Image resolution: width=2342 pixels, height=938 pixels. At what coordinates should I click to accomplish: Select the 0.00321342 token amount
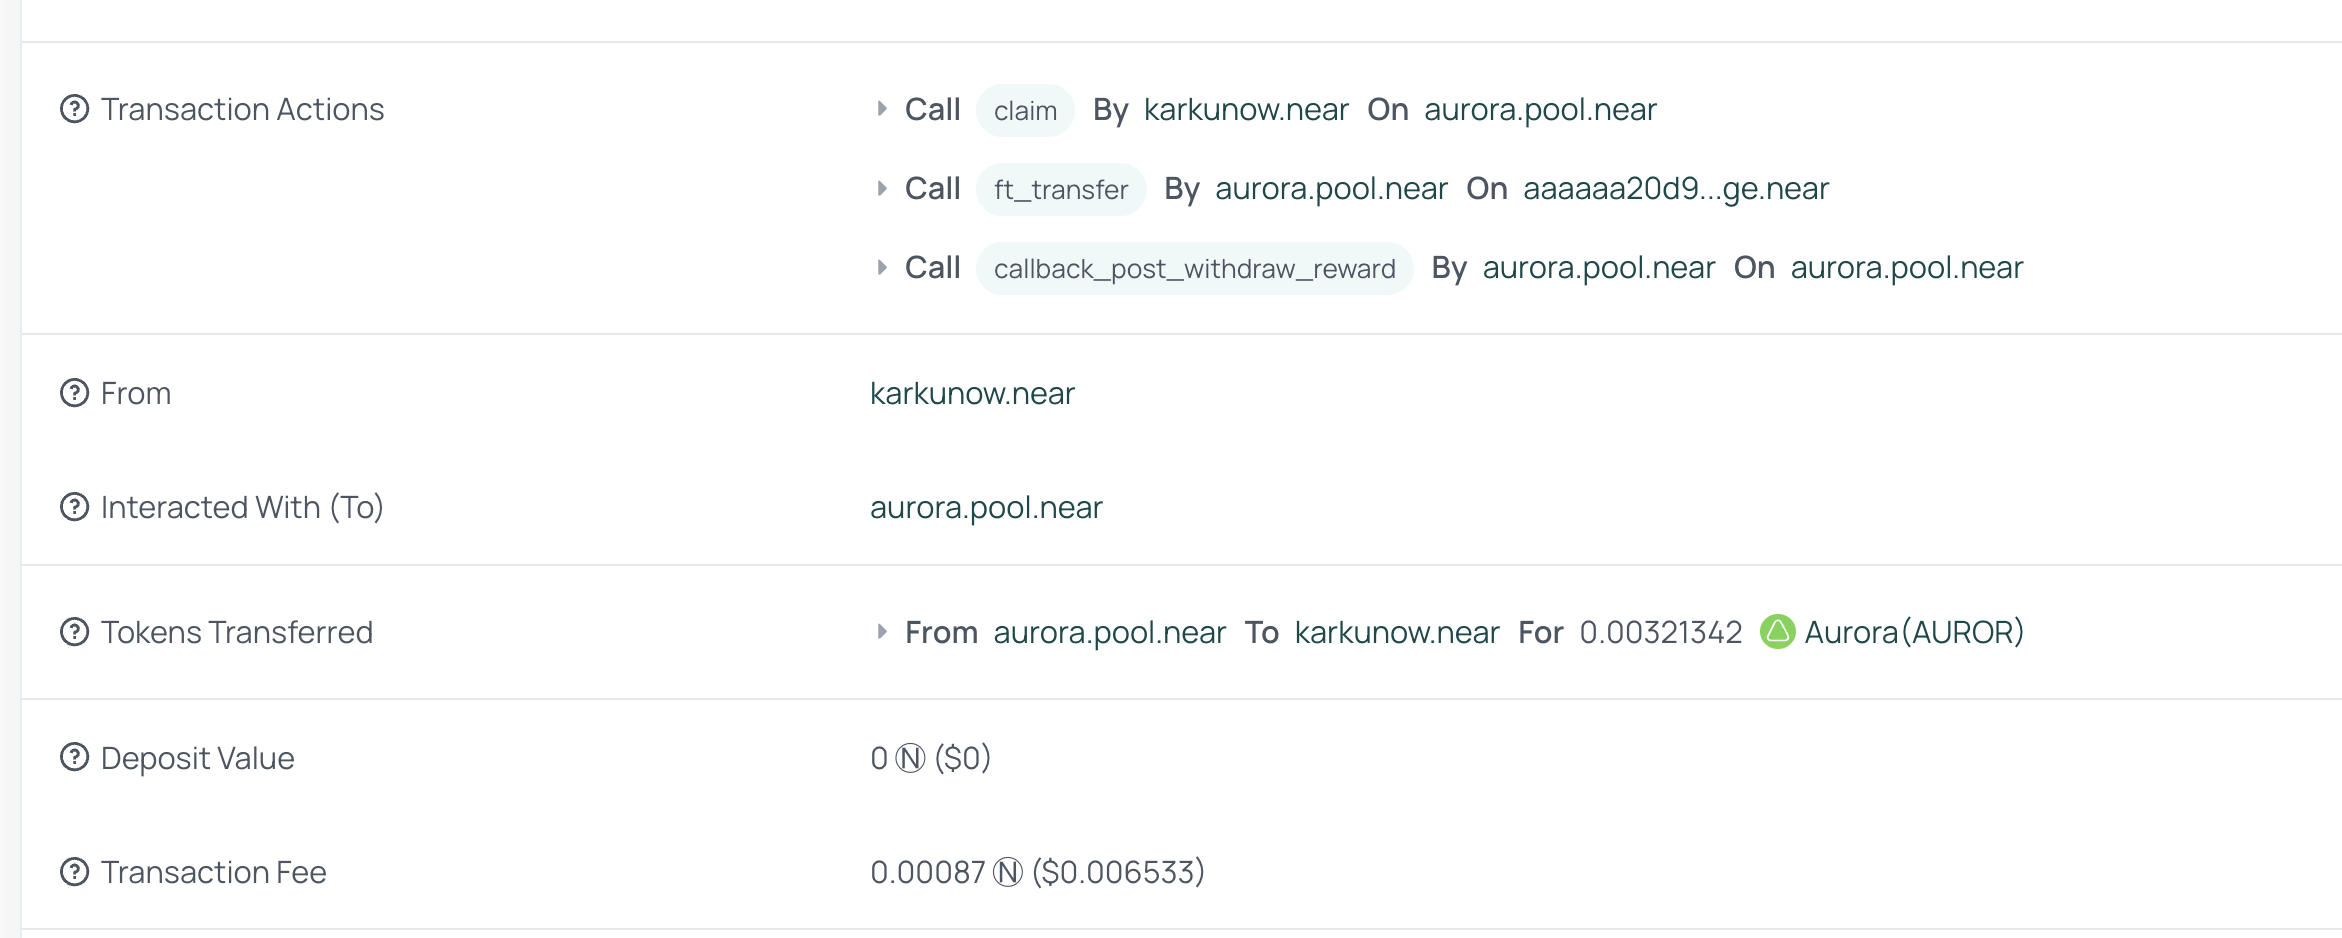pos(1661,632)
